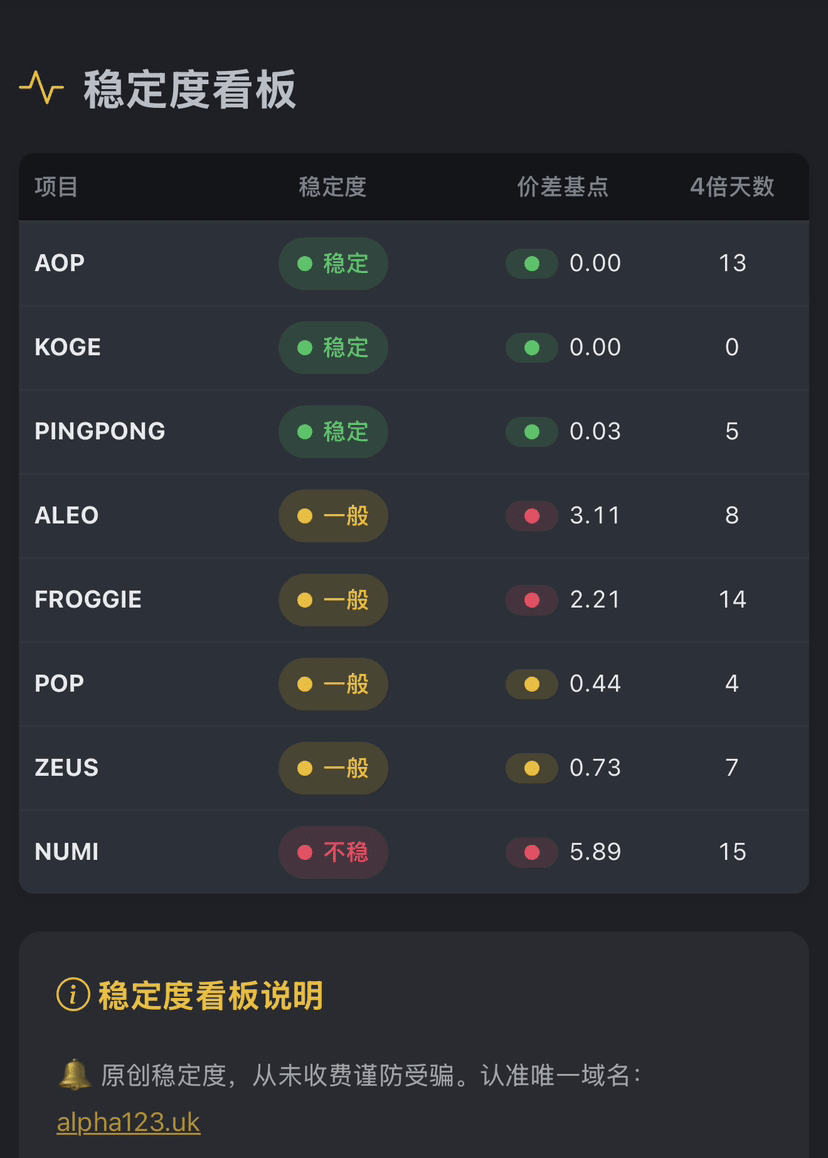Screen dimensions: 828x1158
Task: Click FROGGIE's yellow 一般 status badge
Action: click(333, 600)
